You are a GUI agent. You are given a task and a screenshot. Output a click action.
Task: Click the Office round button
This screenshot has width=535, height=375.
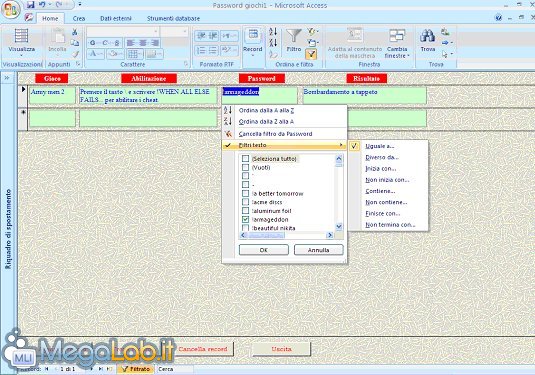pyautogui.click(x=11, y=10)
